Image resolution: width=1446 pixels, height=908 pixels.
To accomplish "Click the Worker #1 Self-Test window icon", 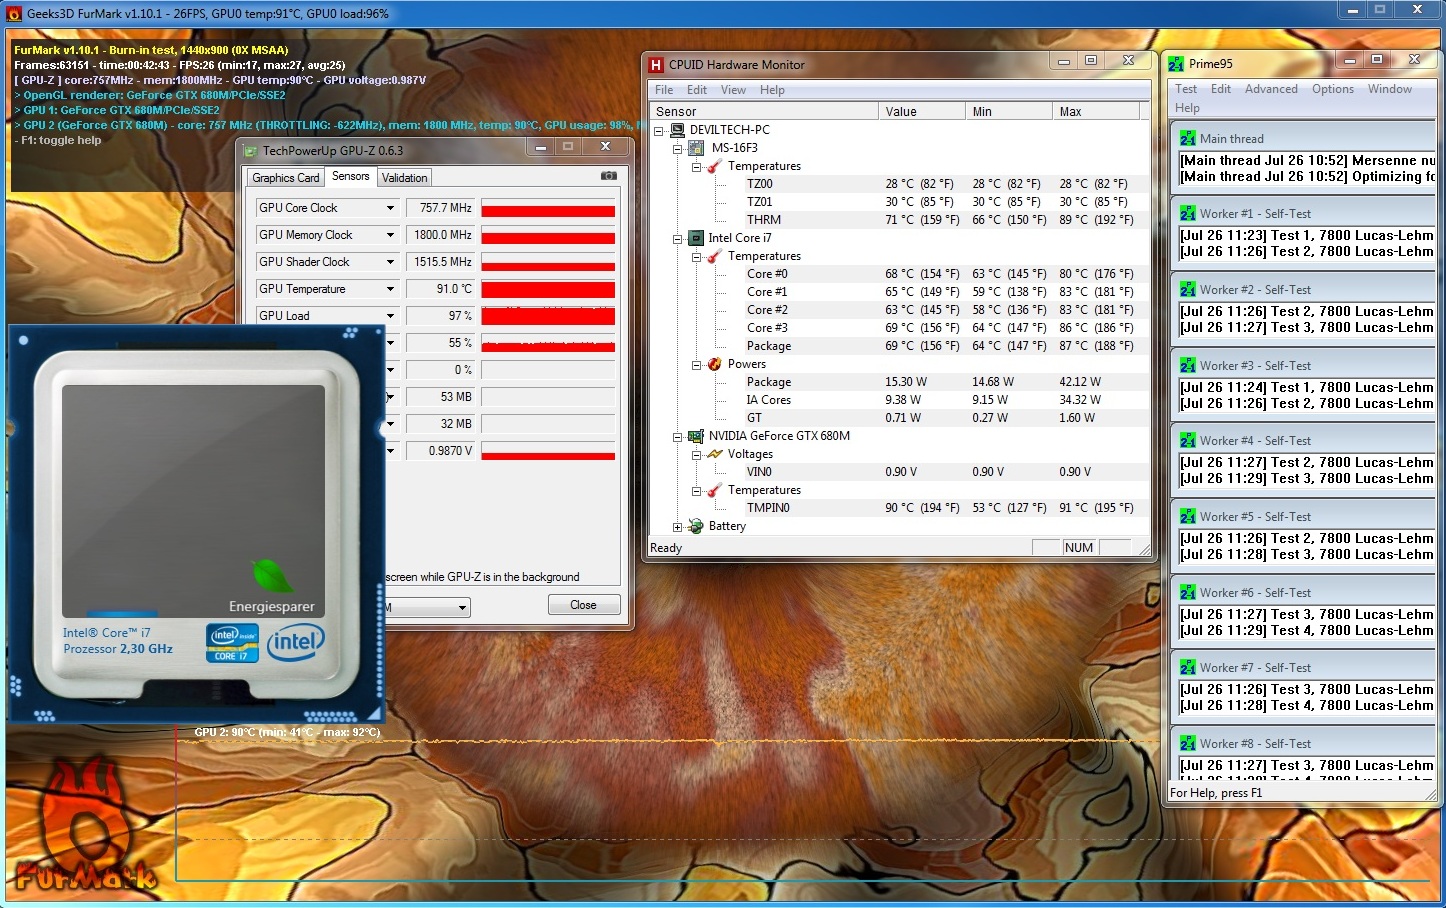I will 1188,213.
